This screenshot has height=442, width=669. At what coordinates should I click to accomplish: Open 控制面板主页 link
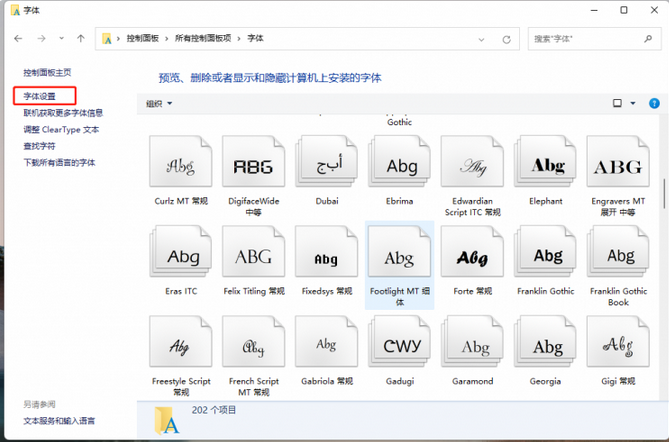[47, 73]
